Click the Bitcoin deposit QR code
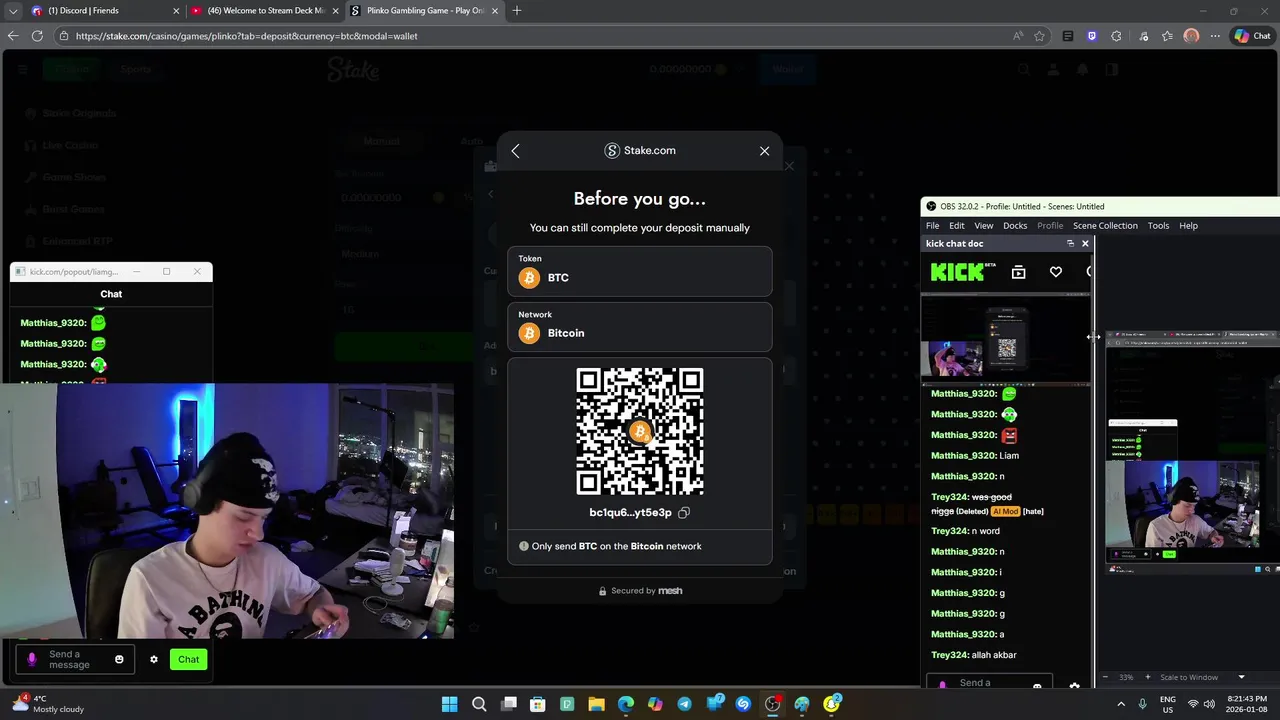This screenshot has width=1280, height=720. 640,431
